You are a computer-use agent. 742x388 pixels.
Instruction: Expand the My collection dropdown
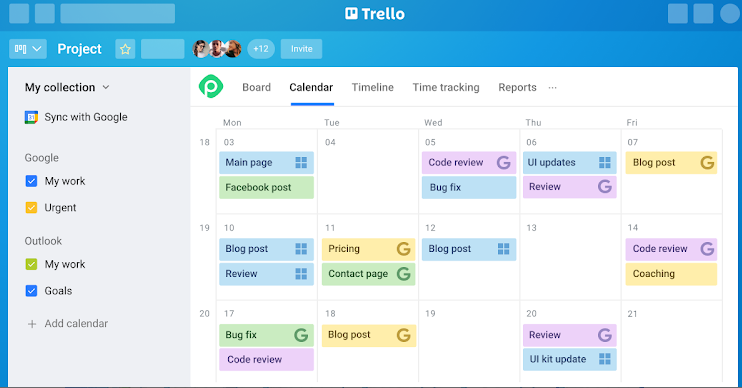67,88
